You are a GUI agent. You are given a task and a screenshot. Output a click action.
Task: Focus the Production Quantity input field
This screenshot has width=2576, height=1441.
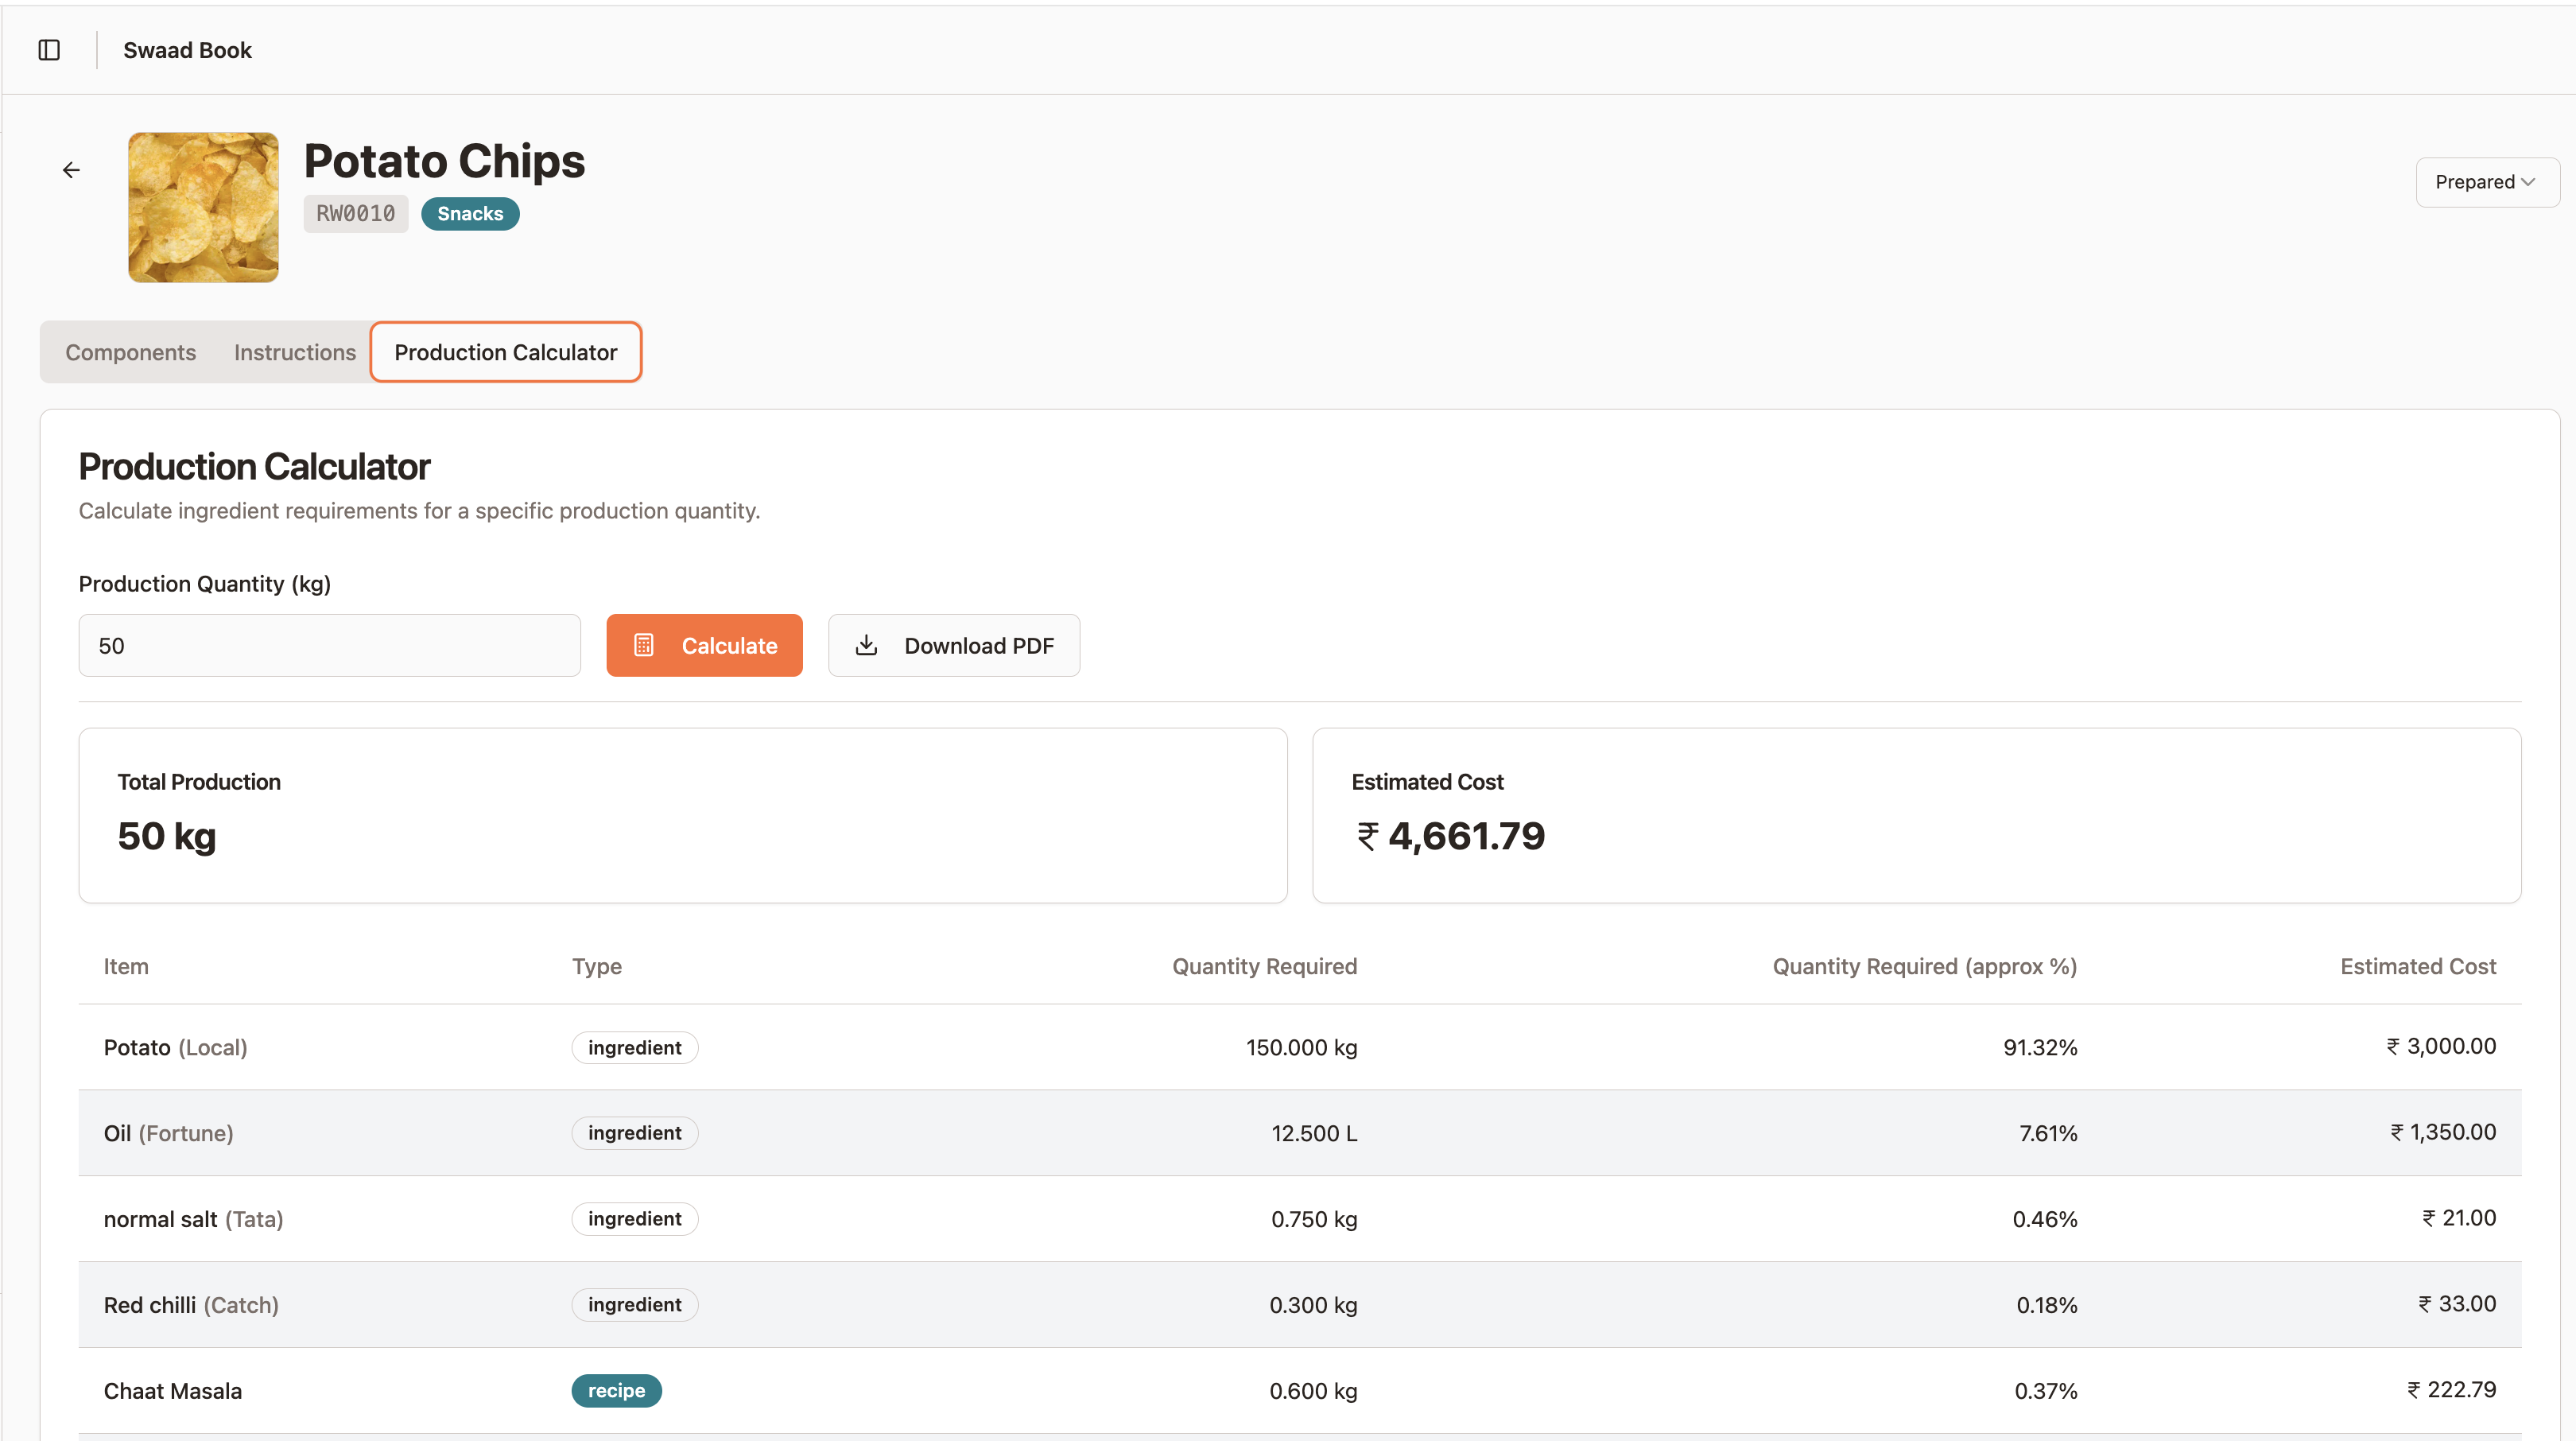330,645
